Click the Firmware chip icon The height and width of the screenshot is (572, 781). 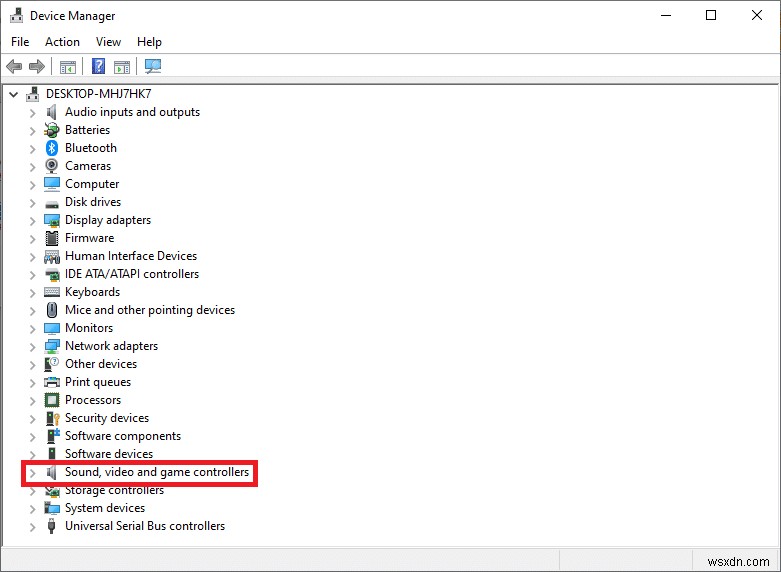pyautogui.click(x=52, y=238)
